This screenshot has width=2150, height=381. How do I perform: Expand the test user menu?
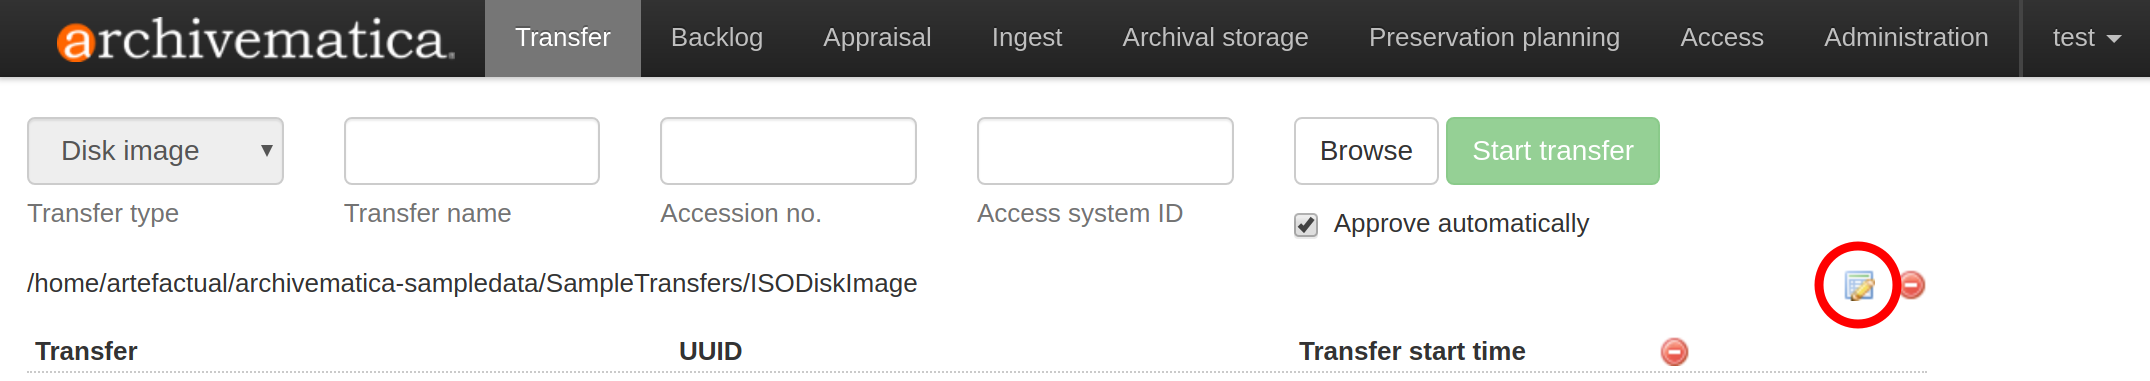[x=2086, y=38]
